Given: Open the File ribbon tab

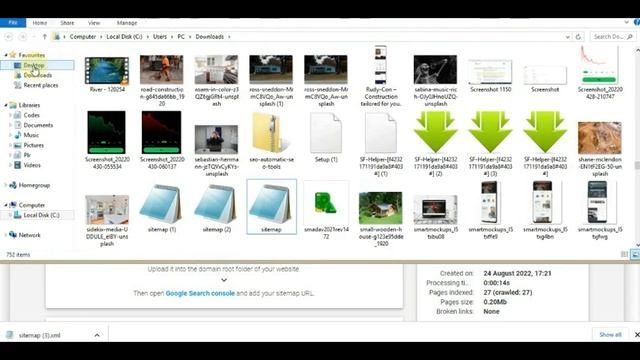Looking at the screenshot, I should coord(13,23).
